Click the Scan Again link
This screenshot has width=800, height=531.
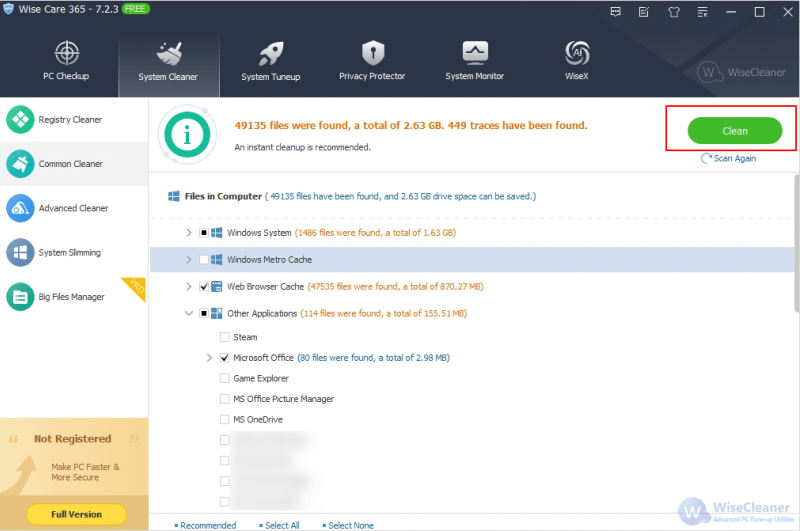click(735, 159)
